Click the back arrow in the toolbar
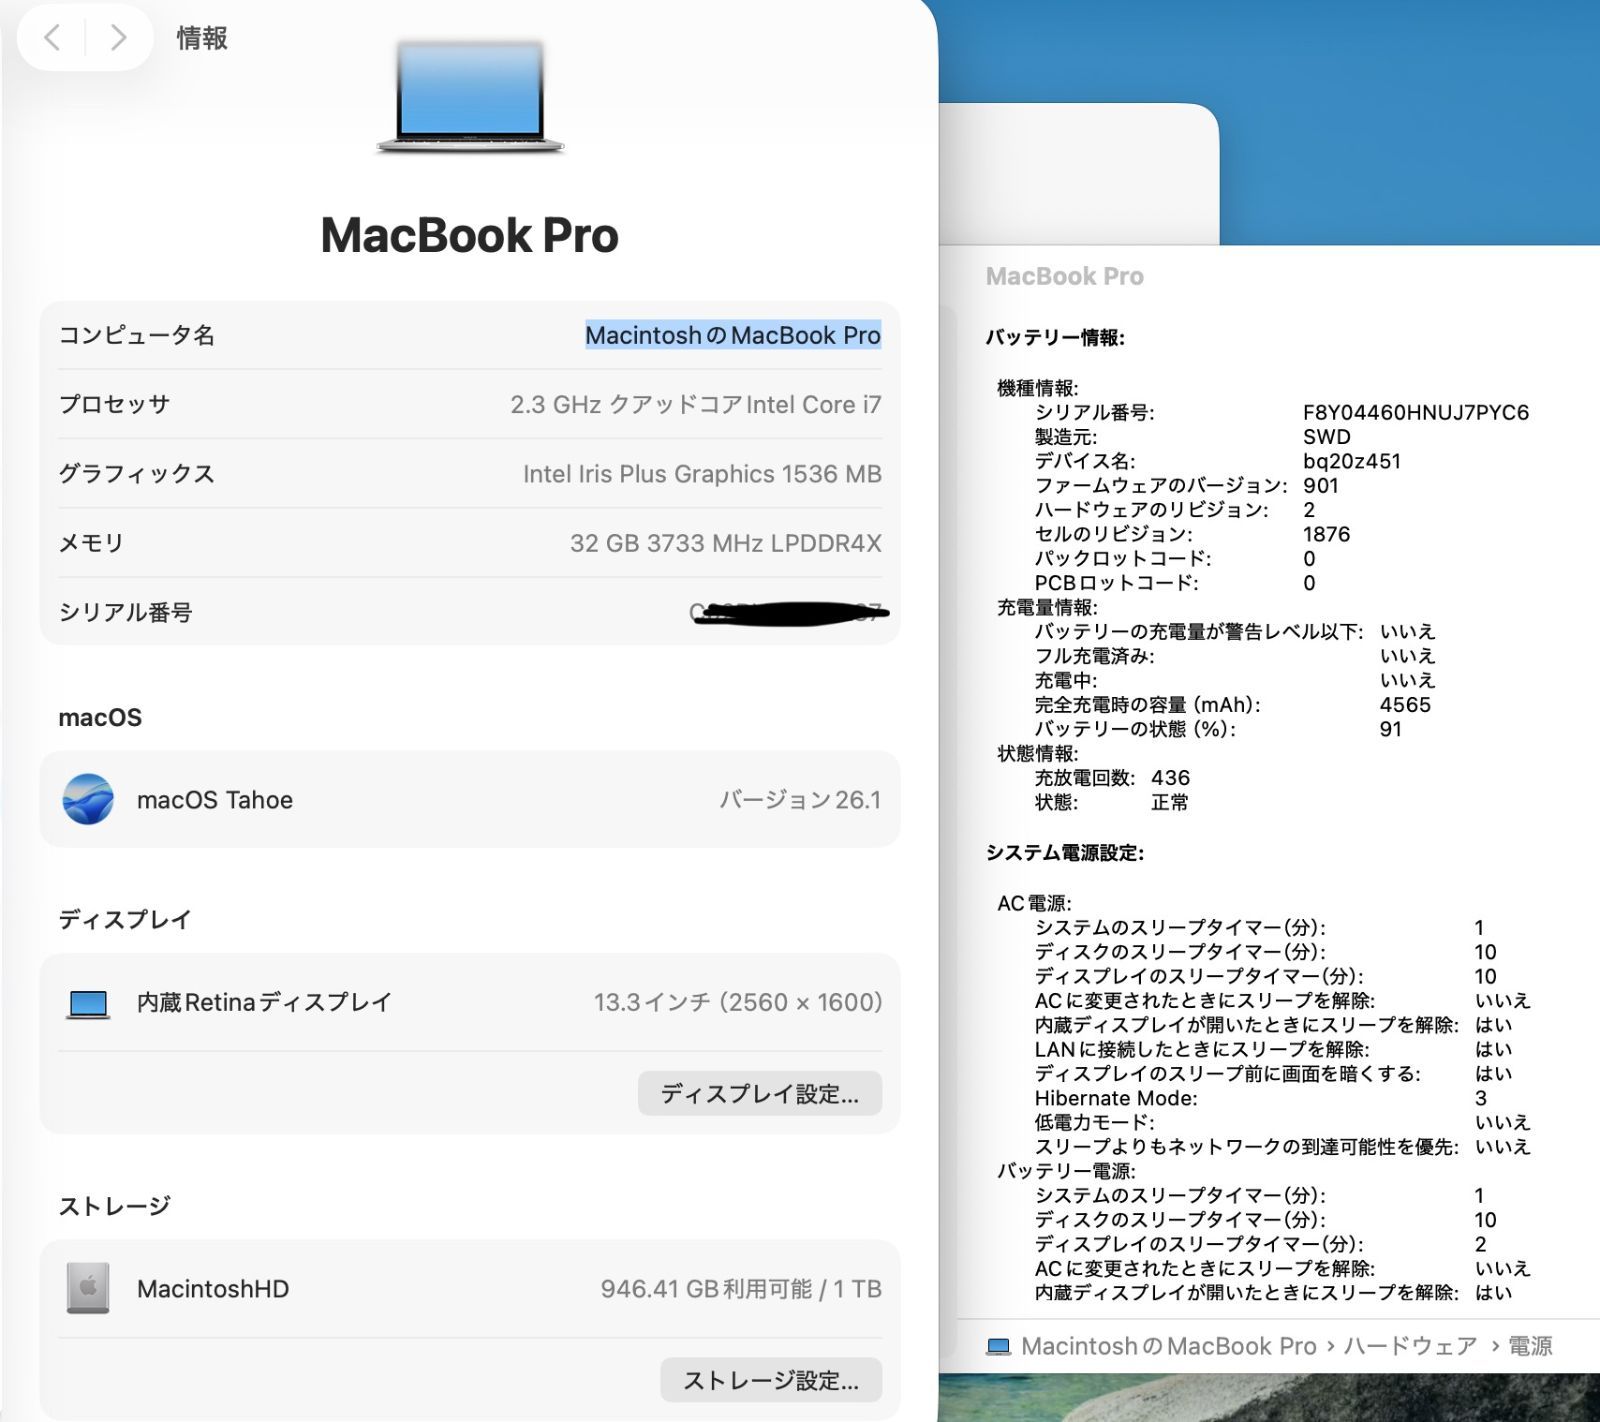Screen dimensions: 1600x1422 52,38
